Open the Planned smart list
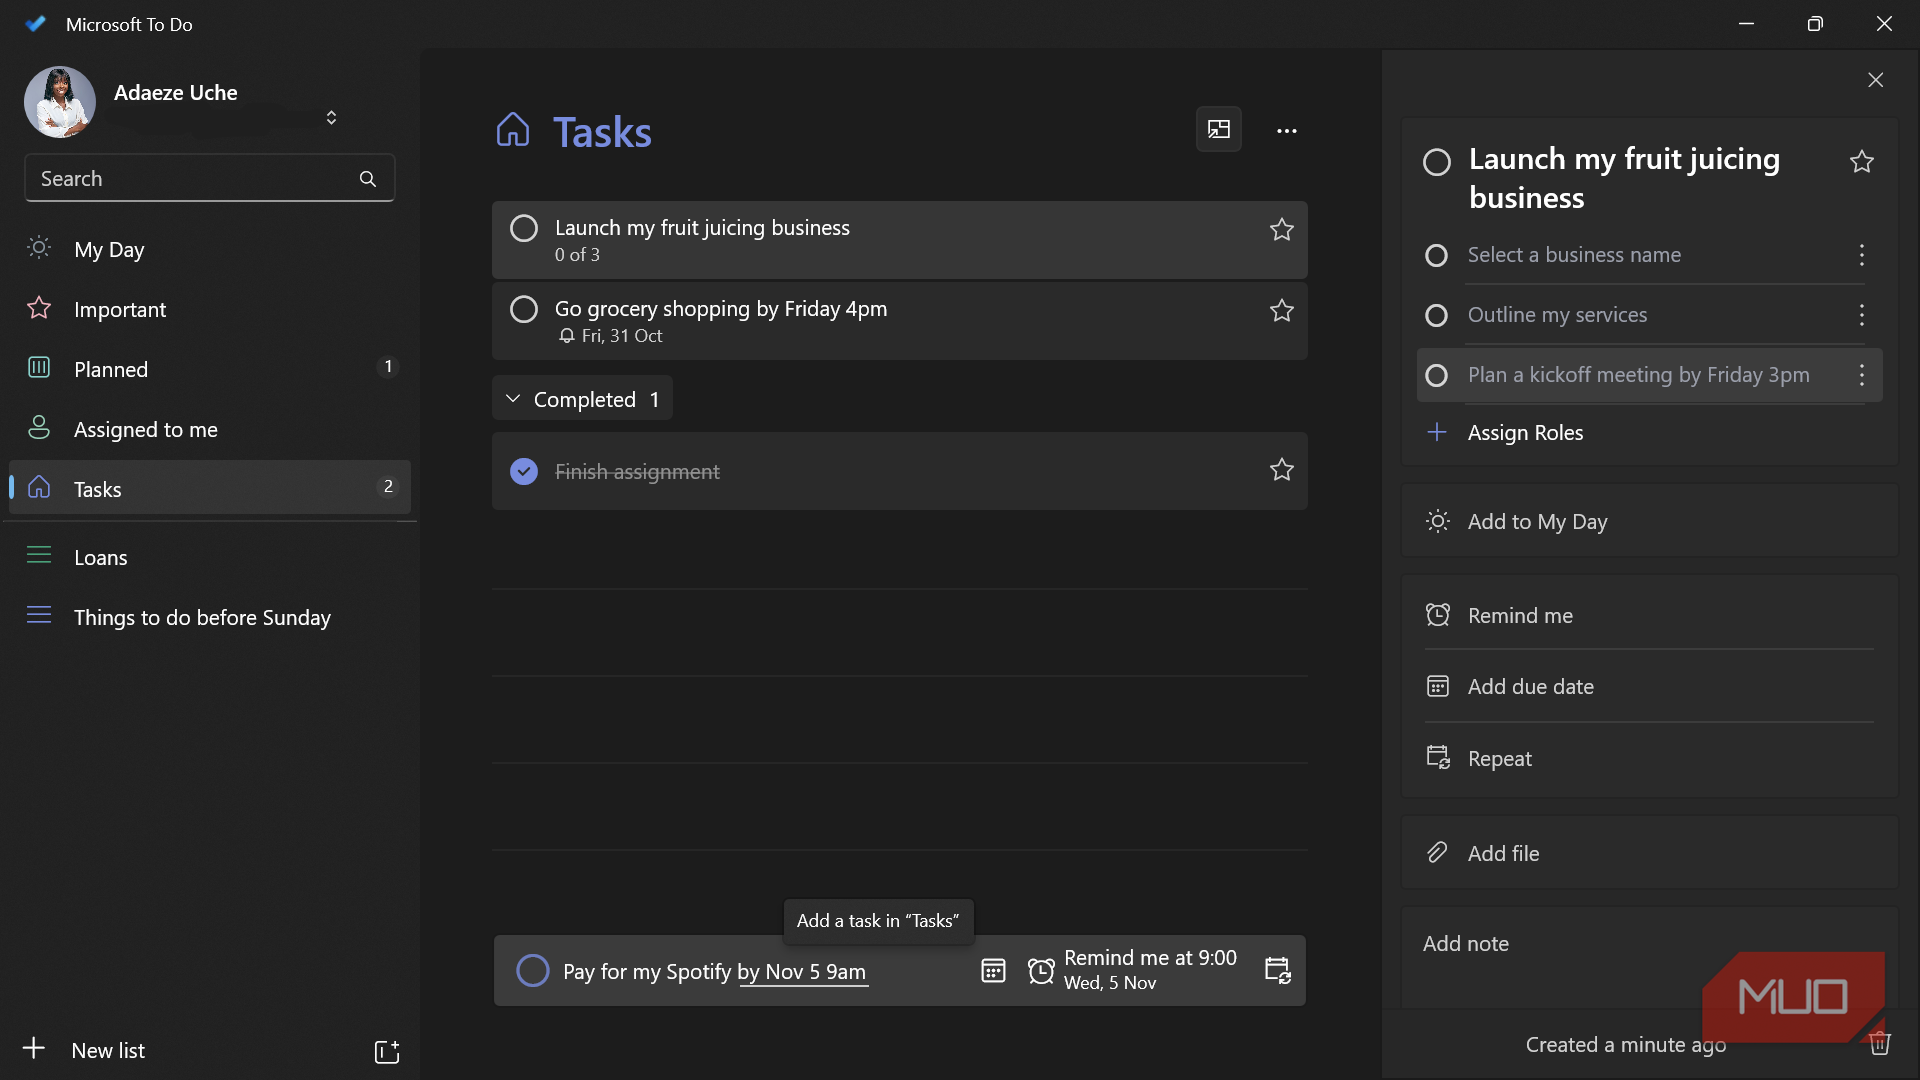 pyautogui.click(x=110, y=369)
